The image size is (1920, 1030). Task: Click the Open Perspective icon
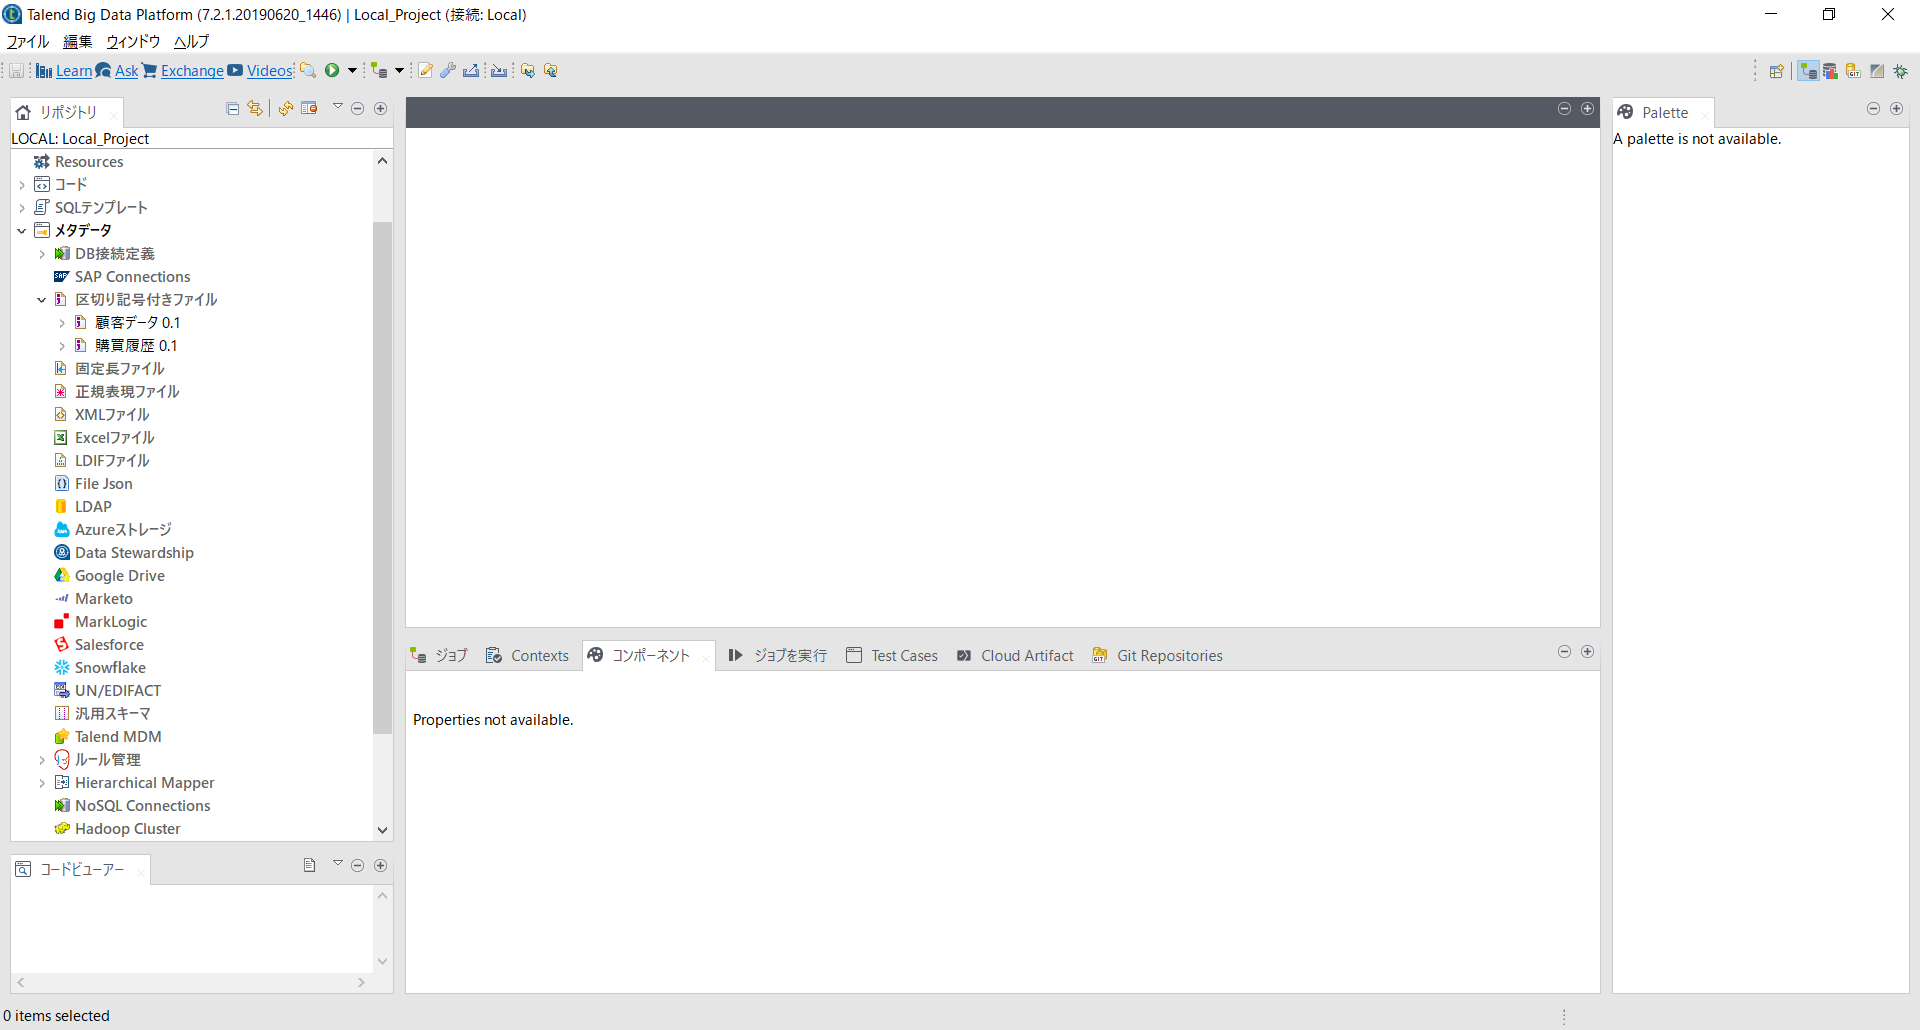[x=1777, y=71]
